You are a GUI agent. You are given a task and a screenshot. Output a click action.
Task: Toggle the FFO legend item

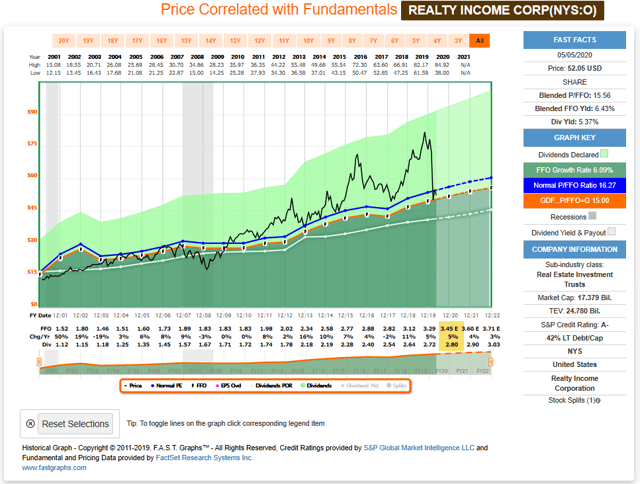(x=199, y=386)
